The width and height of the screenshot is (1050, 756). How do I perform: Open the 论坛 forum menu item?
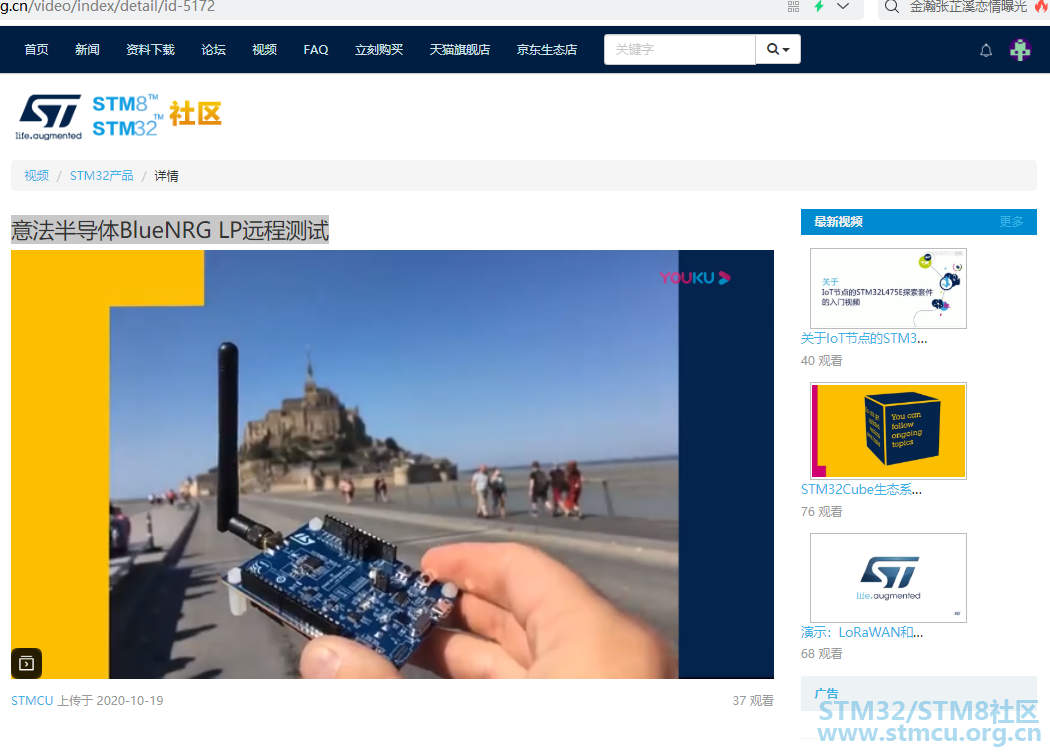(x=213, y=50)
